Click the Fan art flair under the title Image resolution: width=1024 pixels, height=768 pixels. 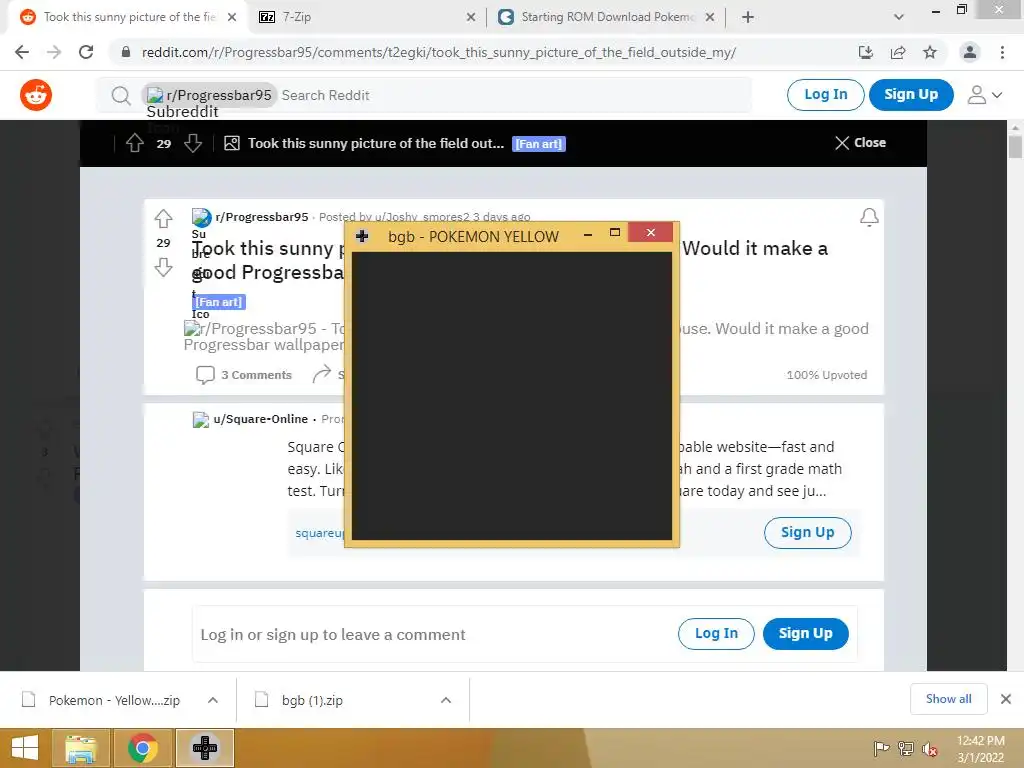point(219,302)
